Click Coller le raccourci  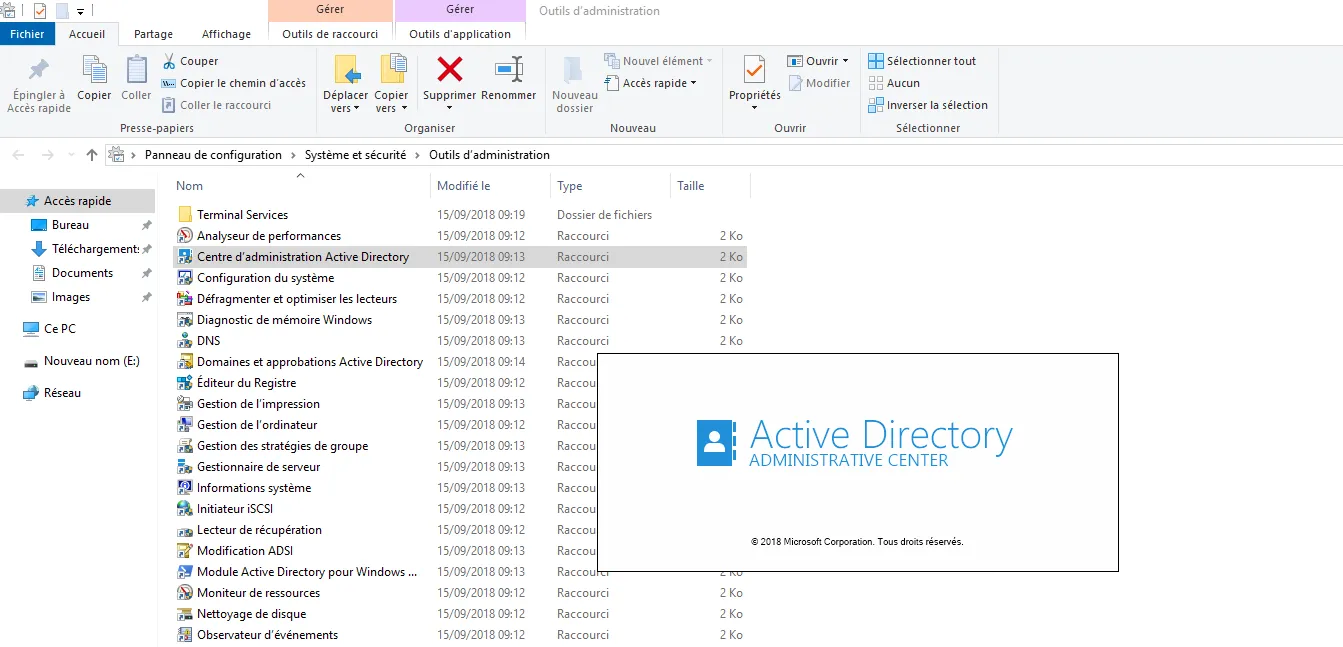[217, 105]
